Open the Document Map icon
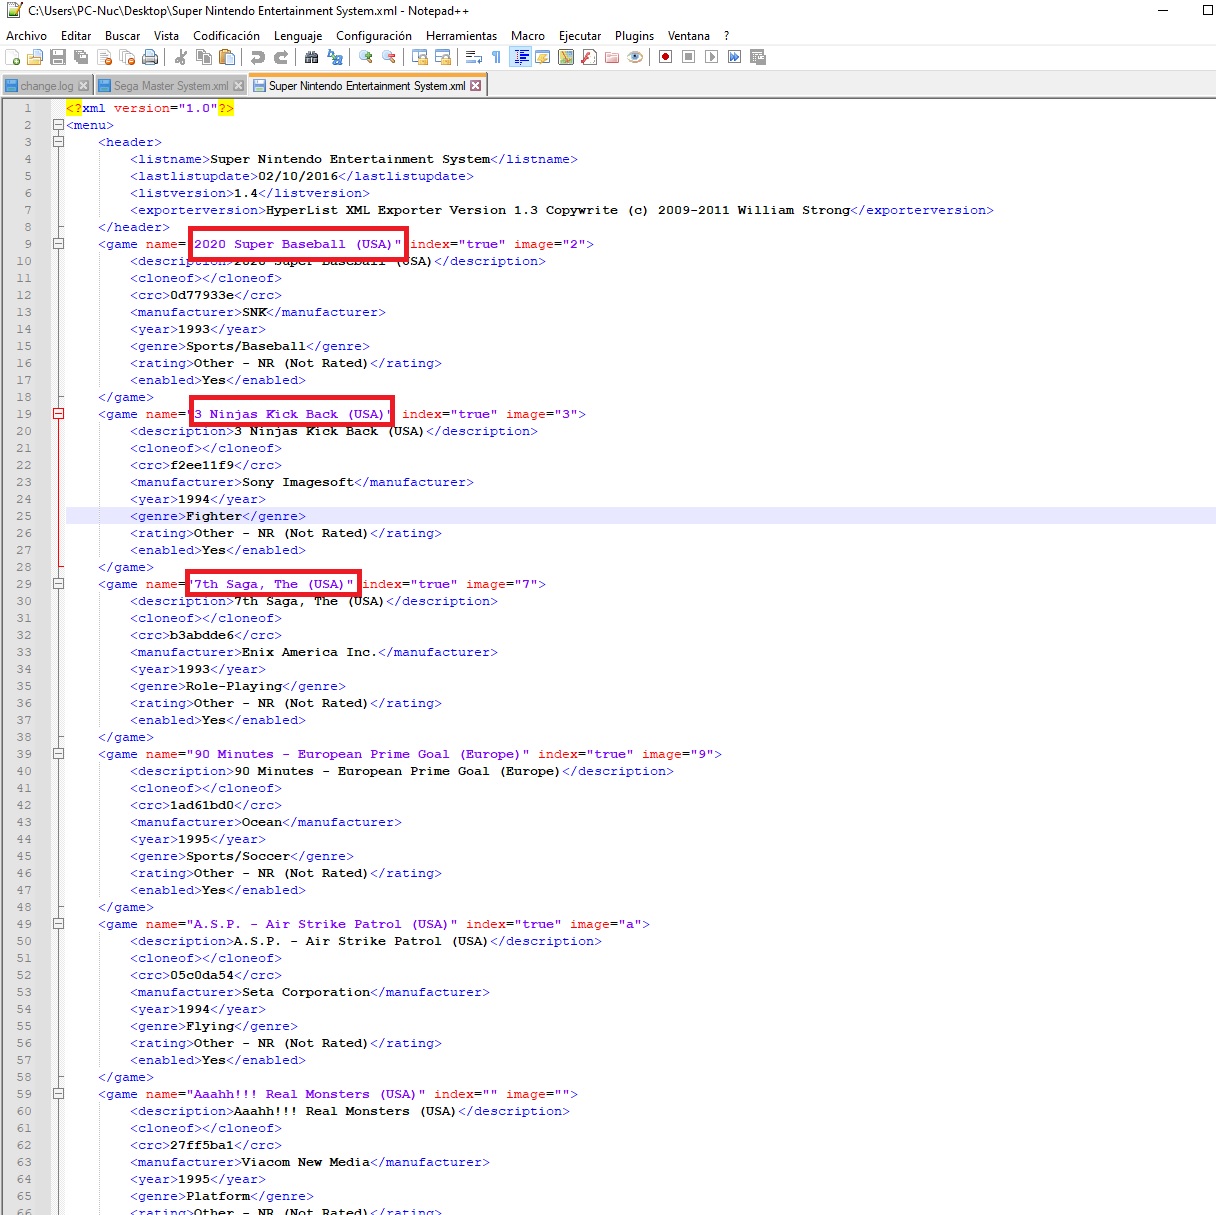1216x1215 pixels. [566, 57]
